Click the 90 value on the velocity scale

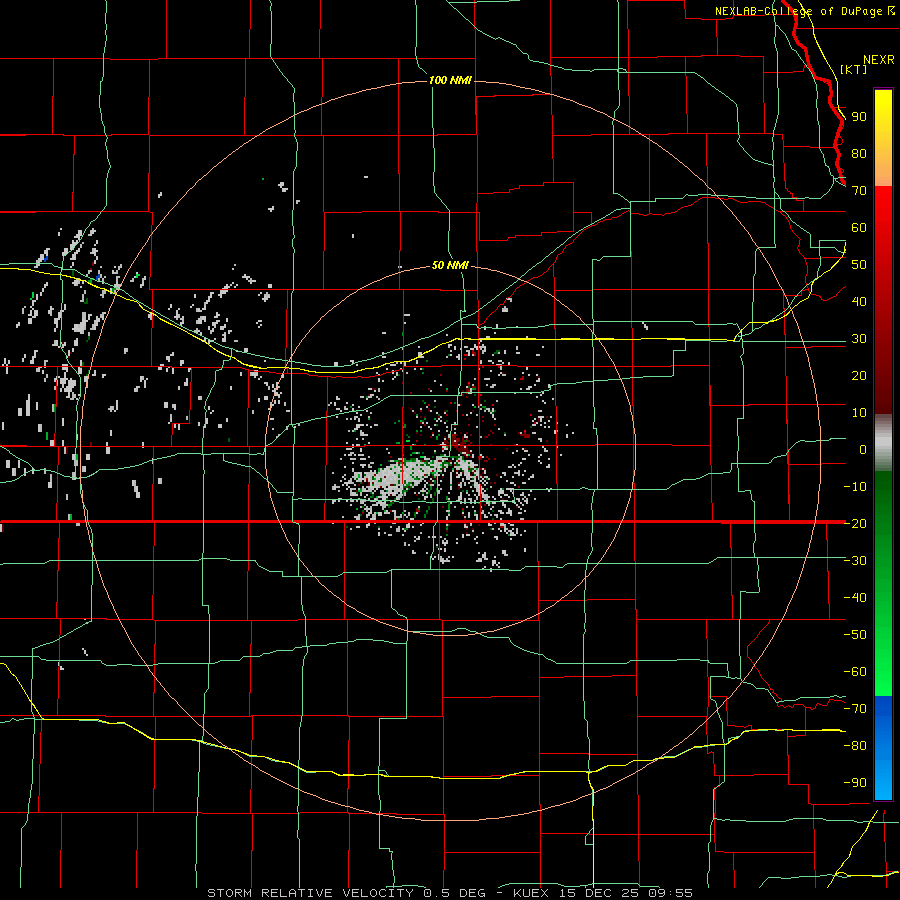click(x=859, y=117)
